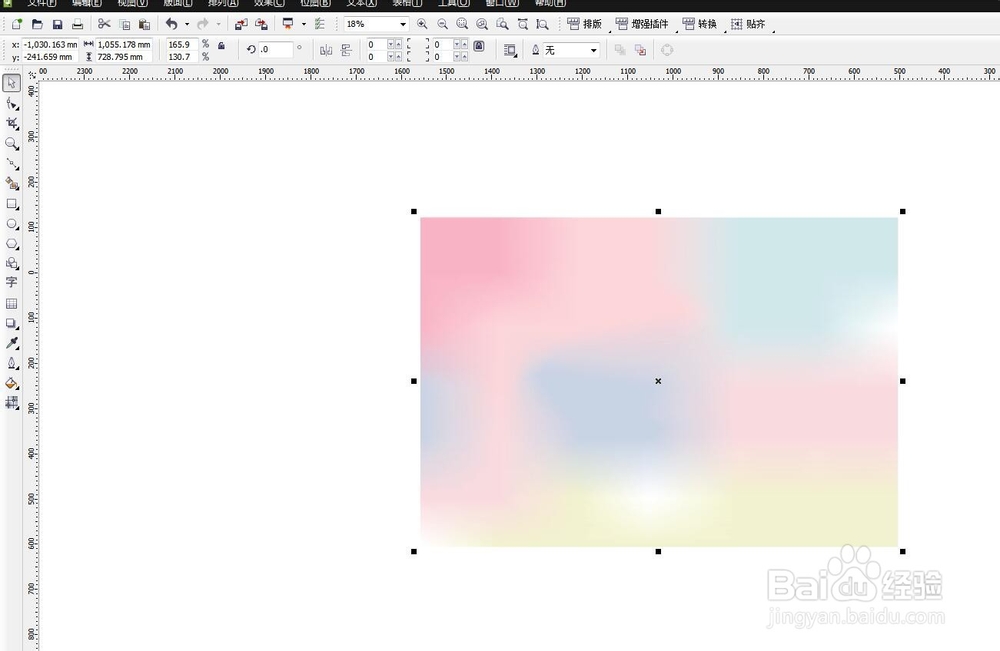Enable the 贴齐 snapping option
The image size is (1000, 651).
coord(750,24)
